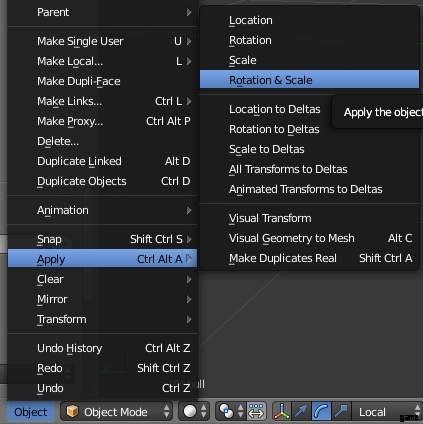
Task: Open the pivot point selector icon
Action: (231, 412)
